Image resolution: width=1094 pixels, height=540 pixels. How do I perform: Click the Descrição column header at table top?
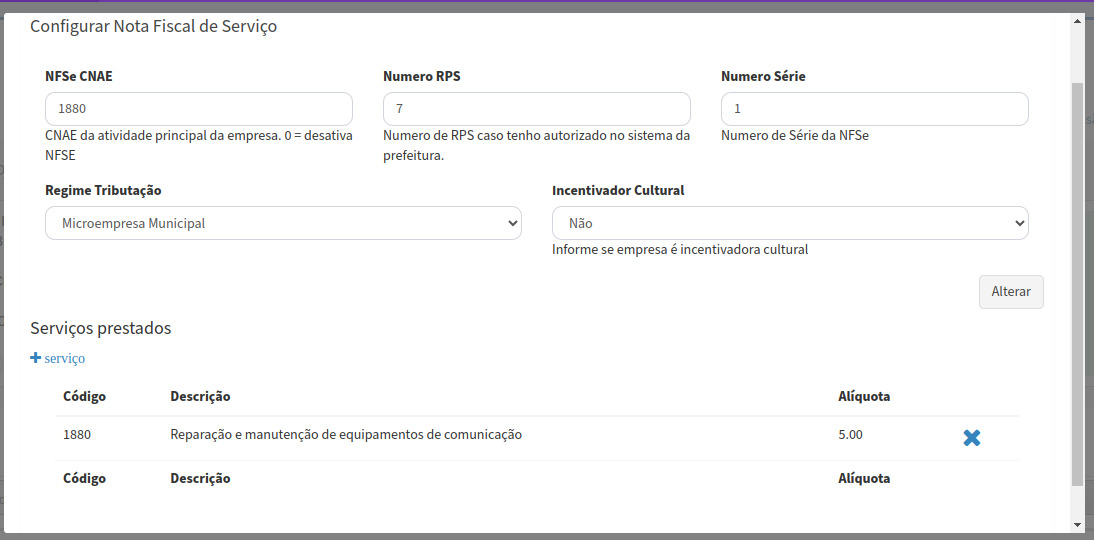click(200, 396)
